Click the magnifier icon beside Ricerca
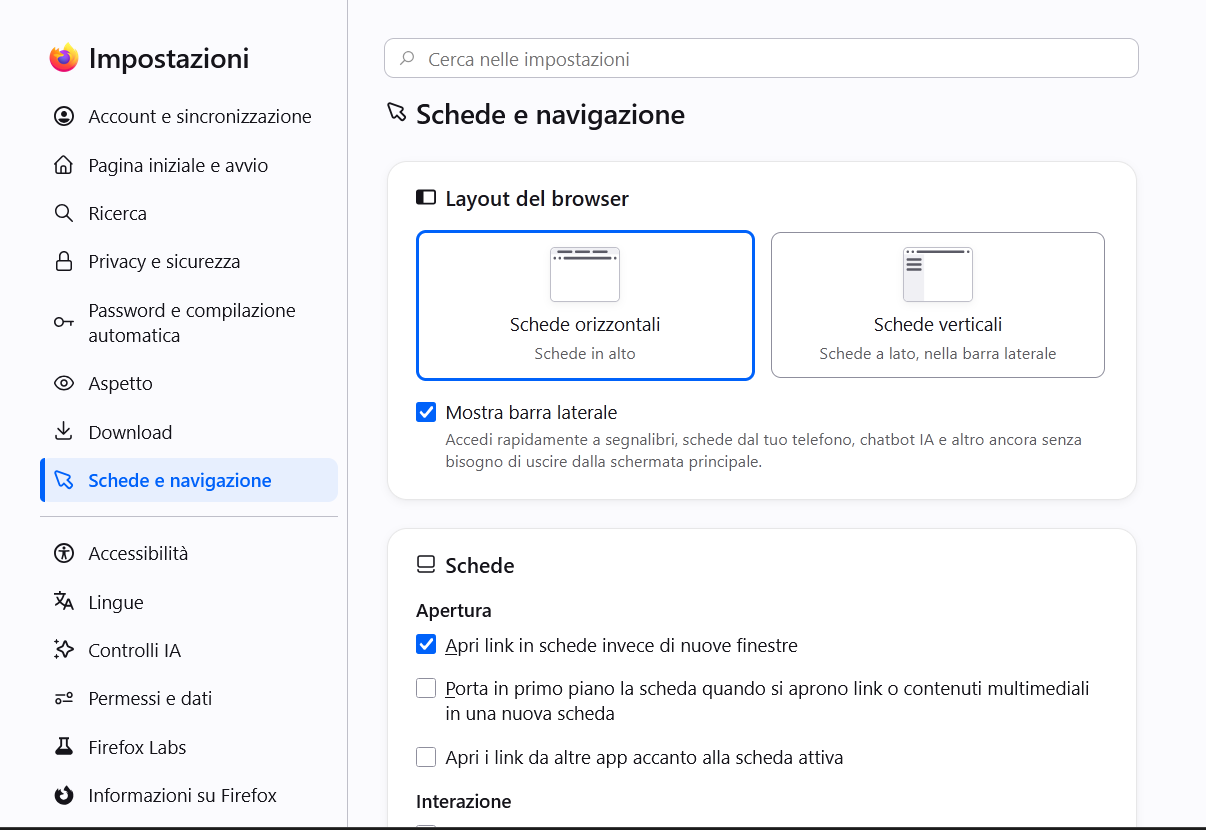The height and width of the screenshot is (830, 1206). tap(64, 213)
